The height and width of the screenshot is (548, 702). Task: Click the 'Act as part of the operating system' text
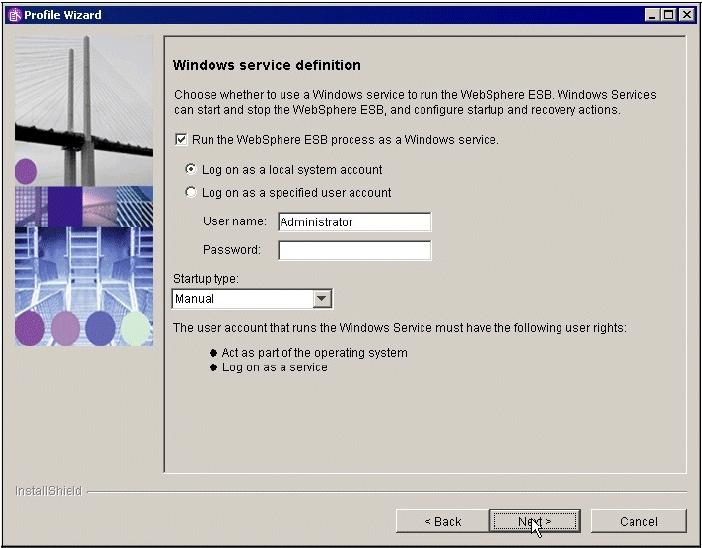pos(314,353)
